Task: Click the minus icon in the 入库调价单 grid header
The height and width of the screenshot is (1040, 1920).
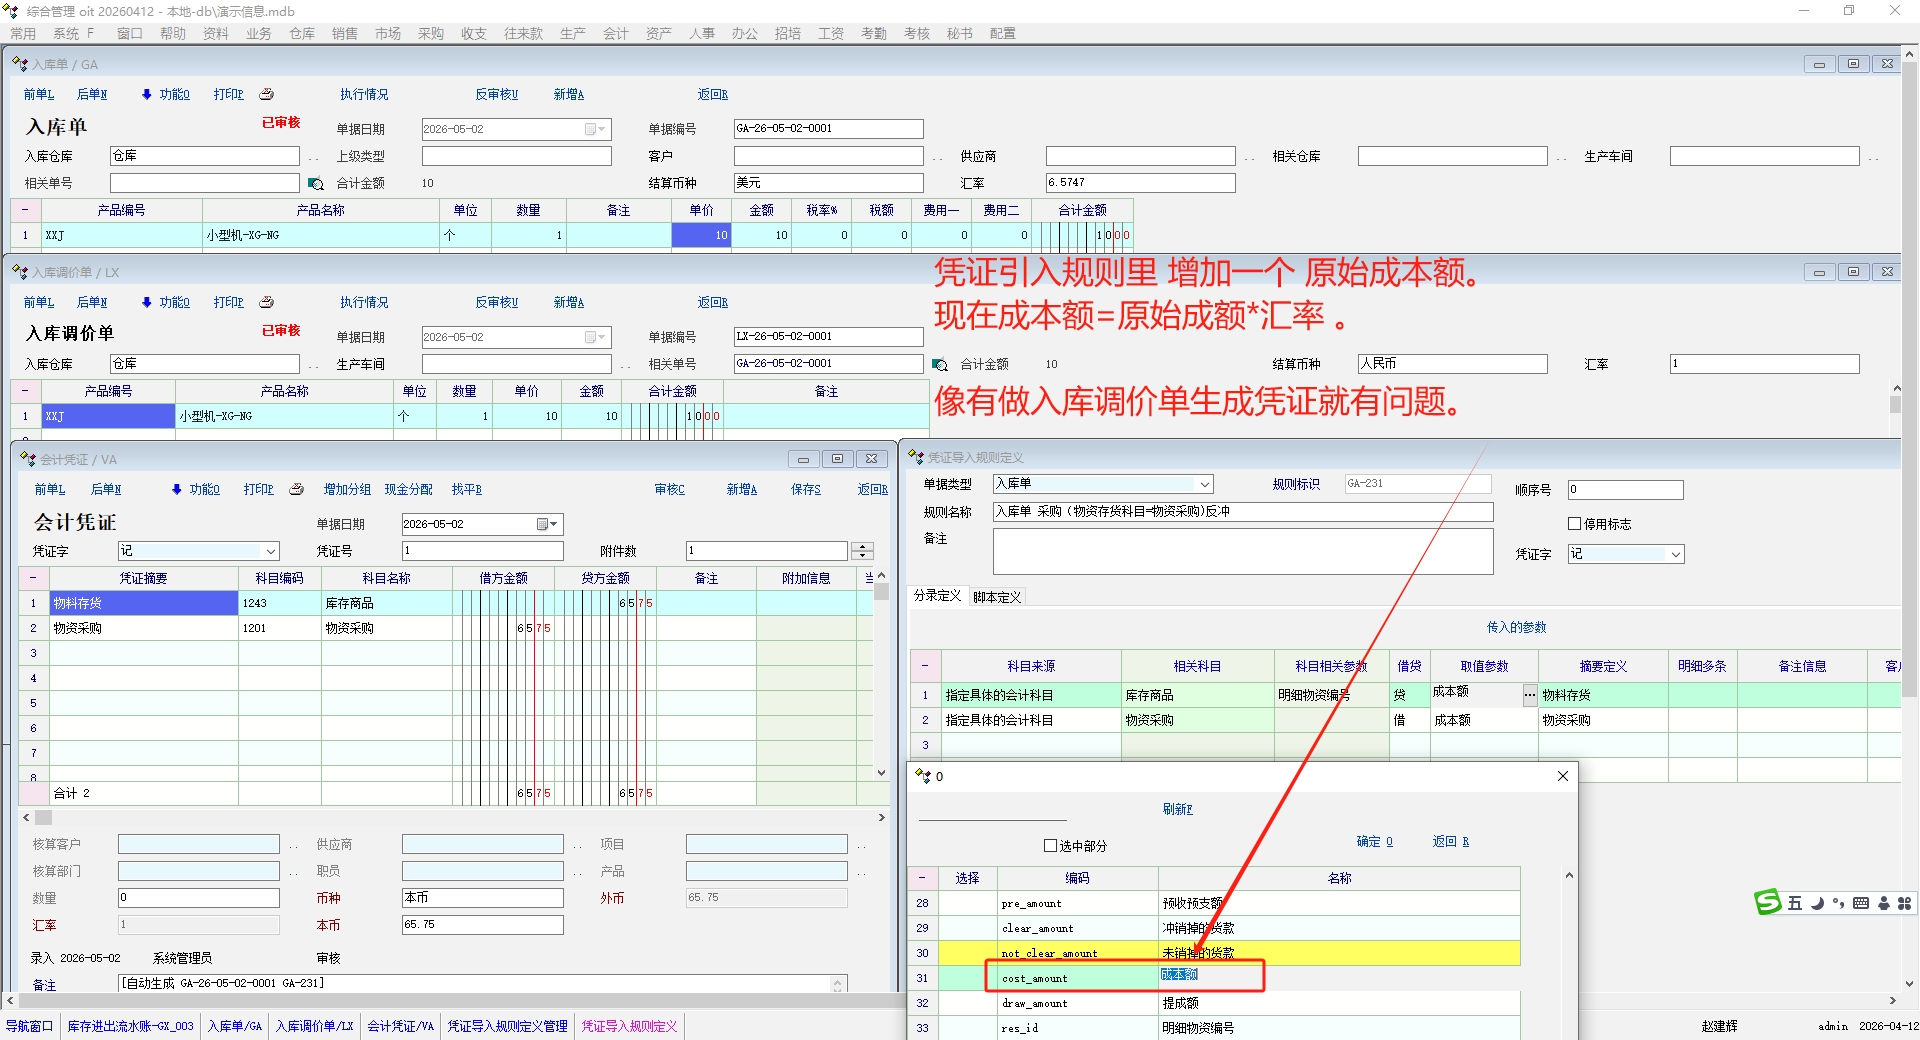Action: pos(25,391)
